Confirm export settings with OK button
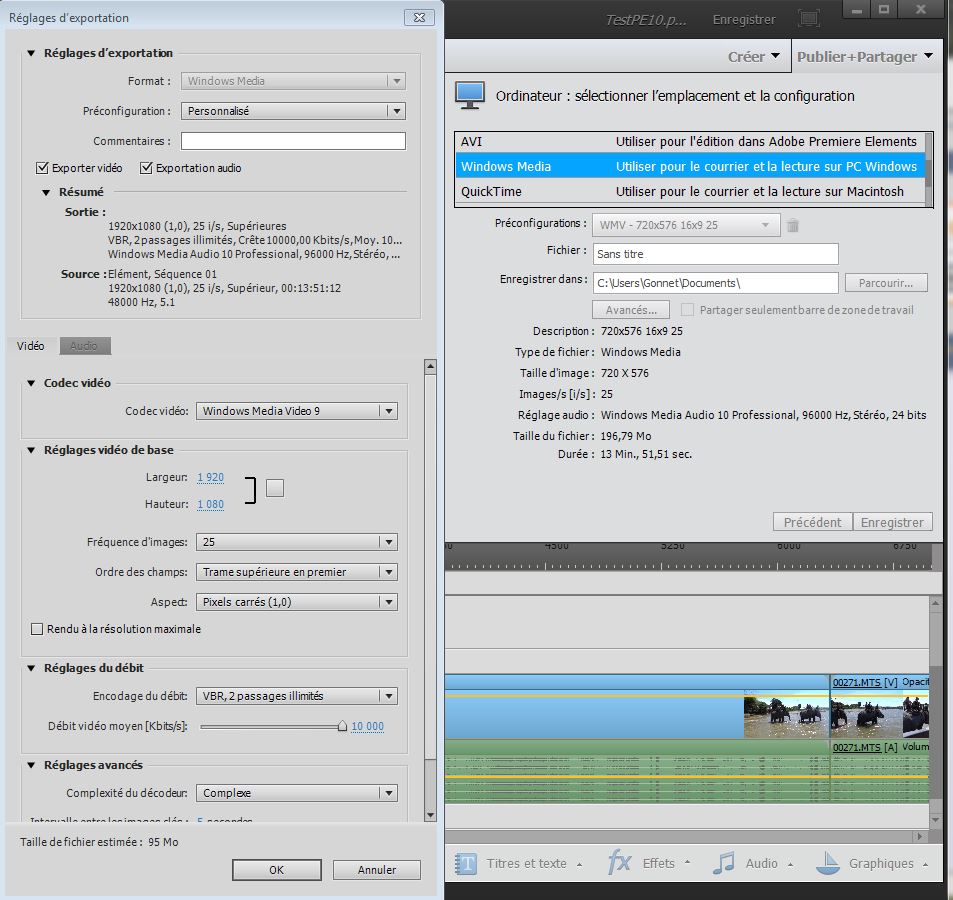Viewport: 953px width, 900px height. pos(277,870)
